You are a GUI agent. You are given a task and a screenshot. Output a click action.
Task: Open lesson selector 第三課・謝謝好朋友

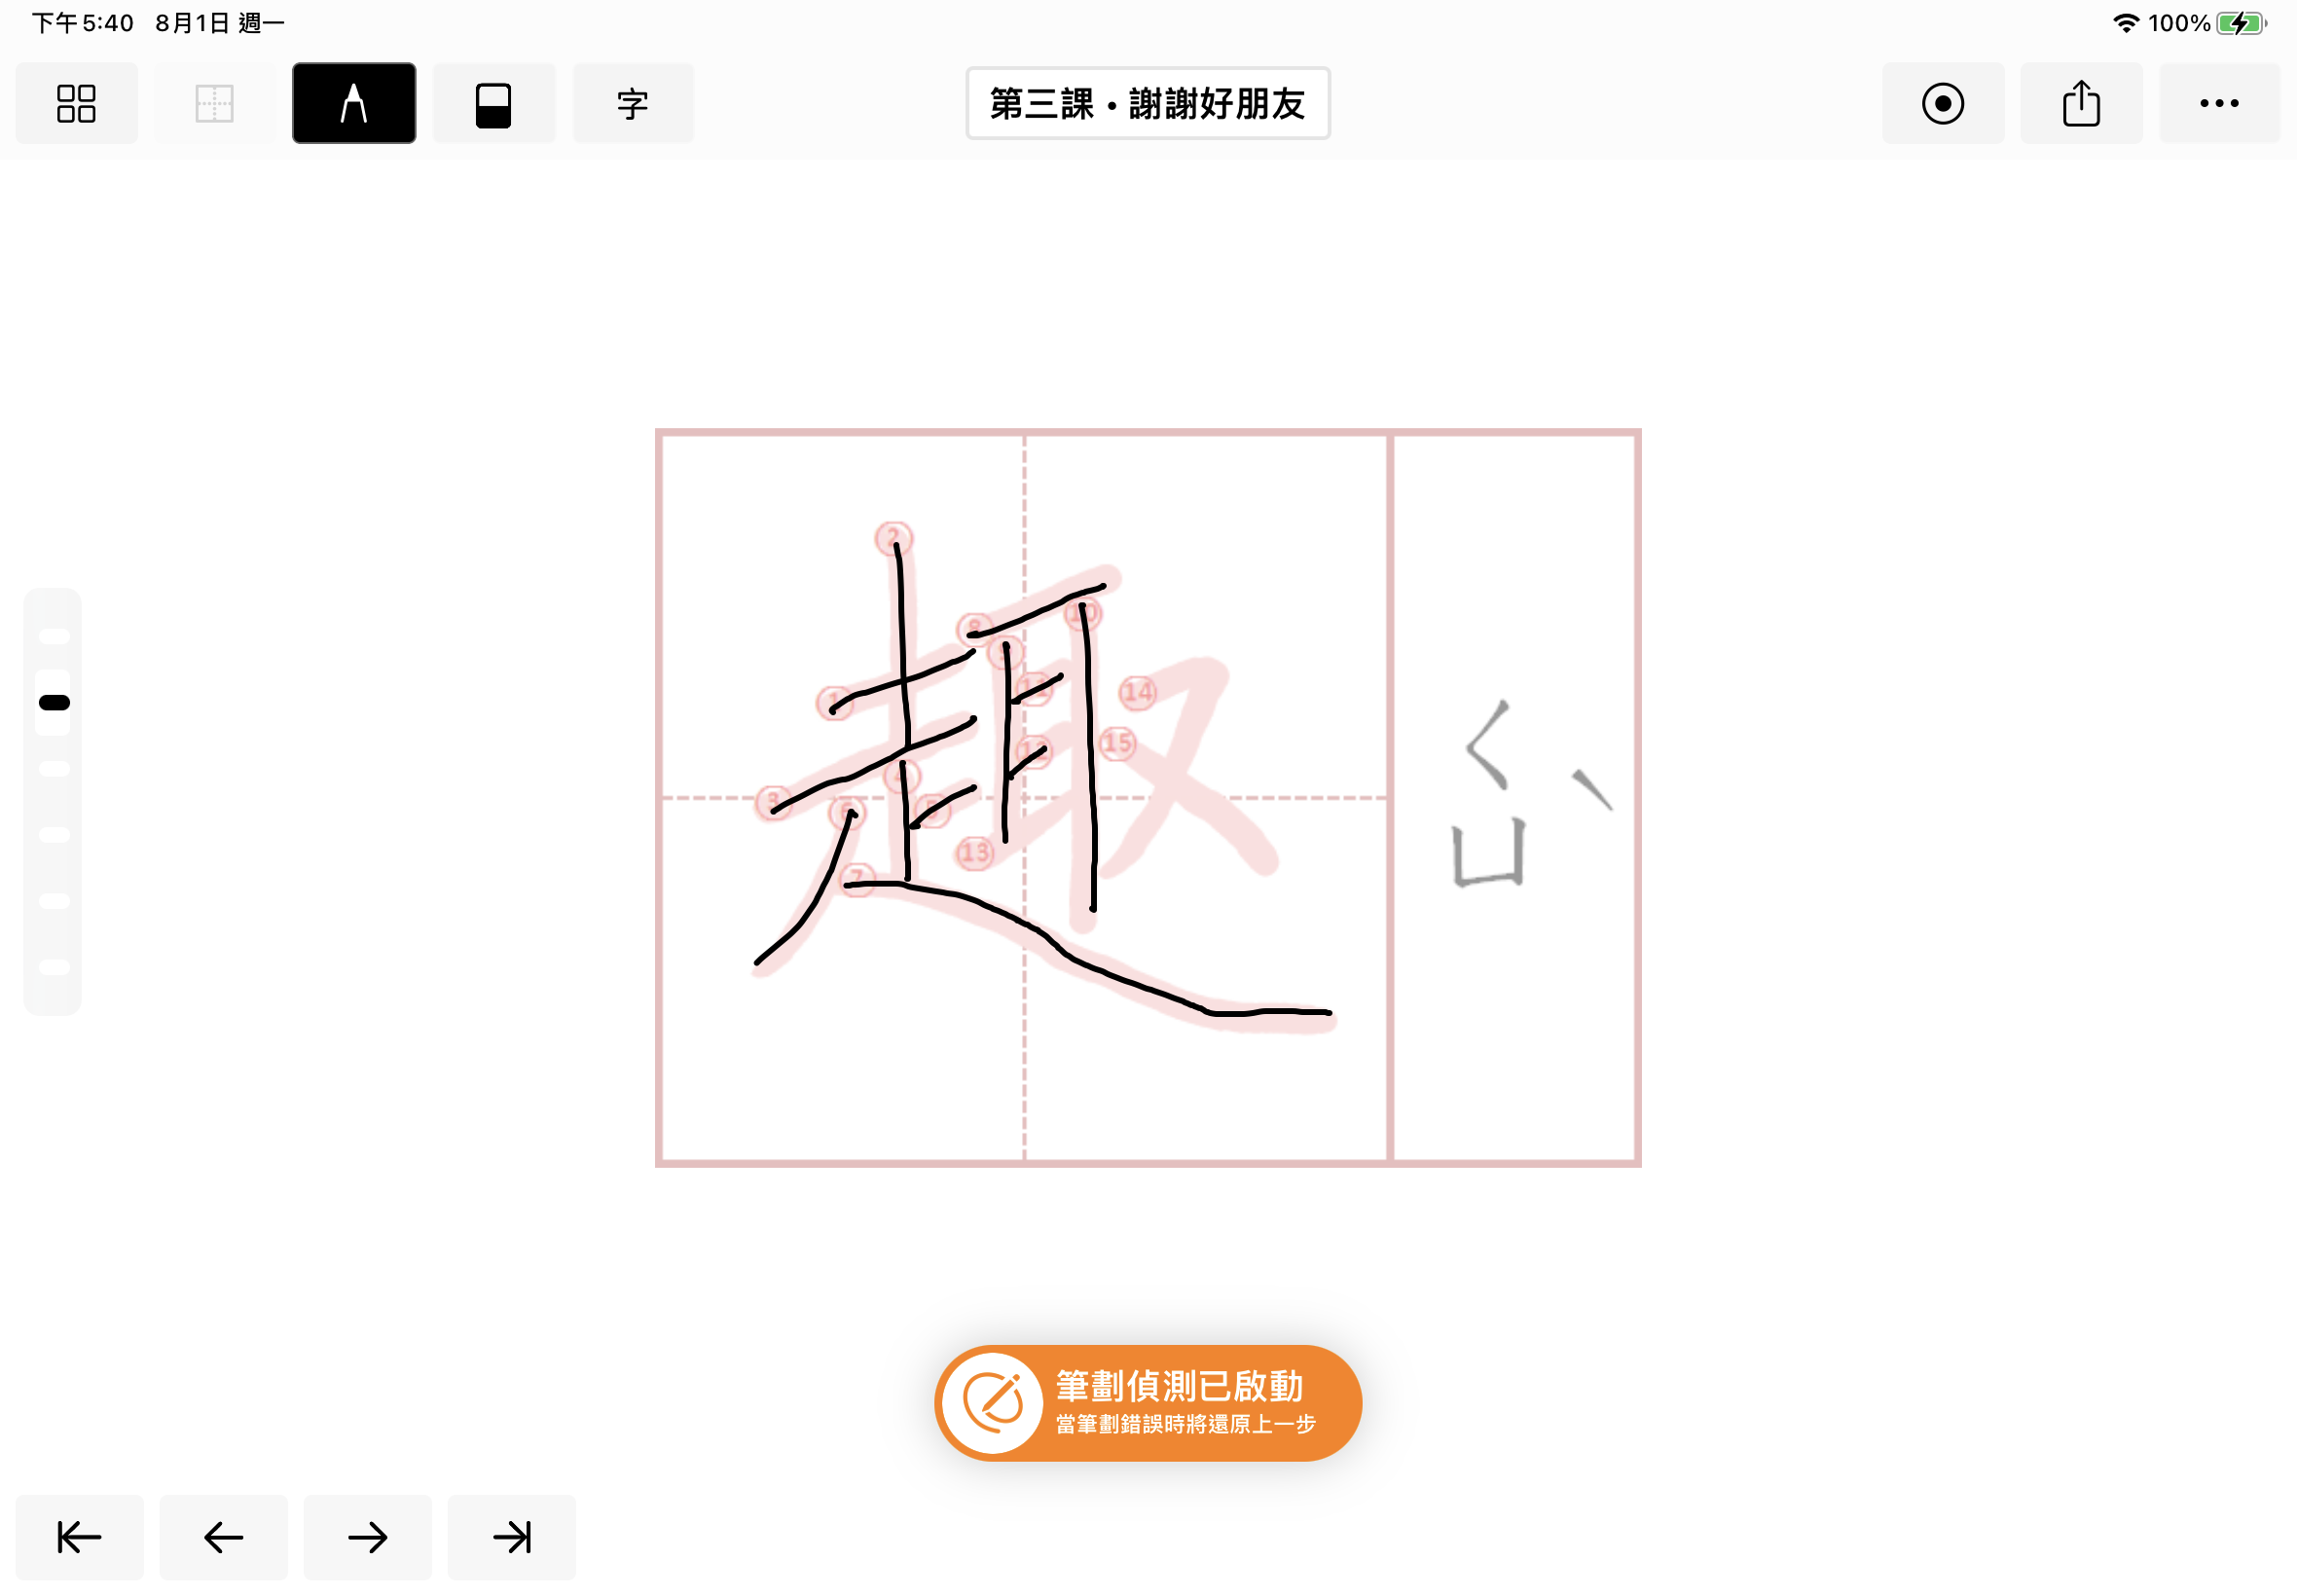pos(1148,103)
